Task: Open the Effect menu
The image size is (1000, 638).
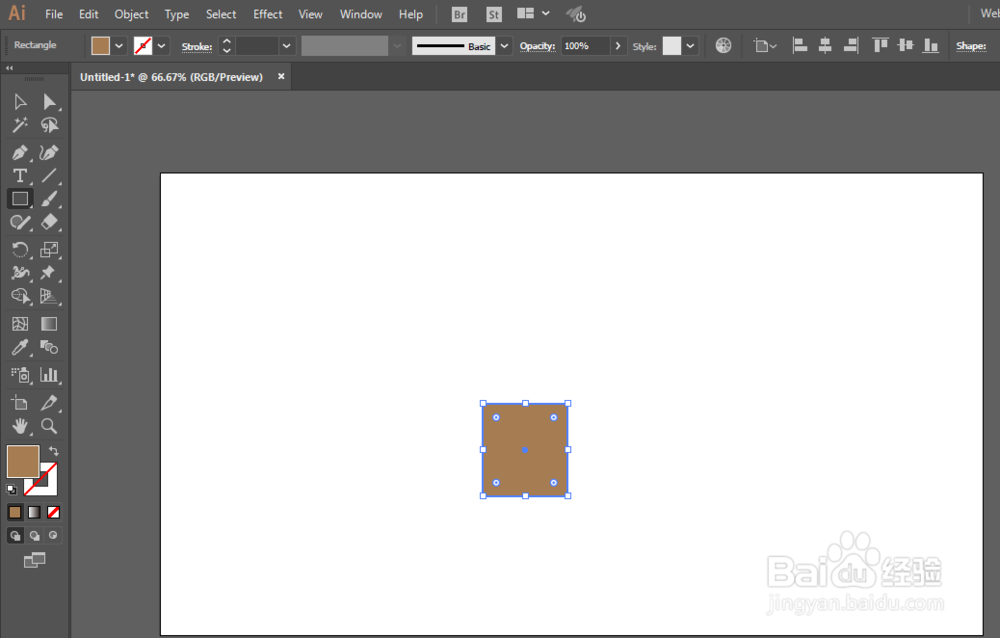Action: pyautogui.click(x=268, y=14)
